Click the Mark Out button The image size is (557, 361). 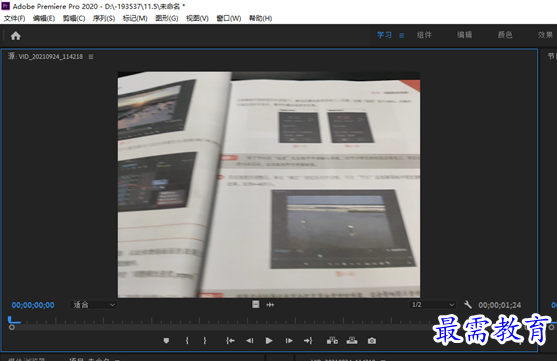click(205, 341)
